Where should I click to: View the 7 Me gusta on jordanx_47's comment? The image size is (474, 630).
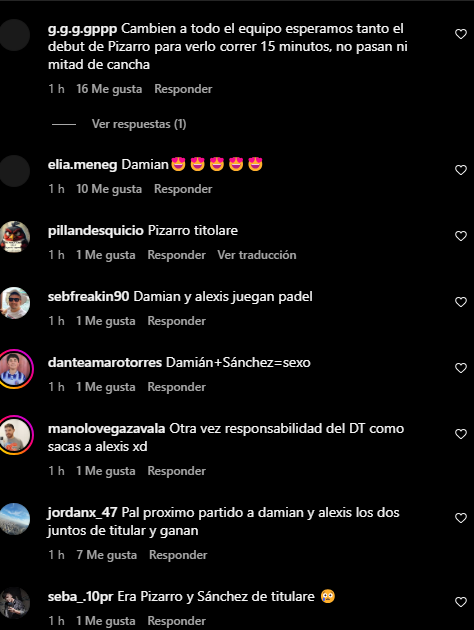point(106,555)
